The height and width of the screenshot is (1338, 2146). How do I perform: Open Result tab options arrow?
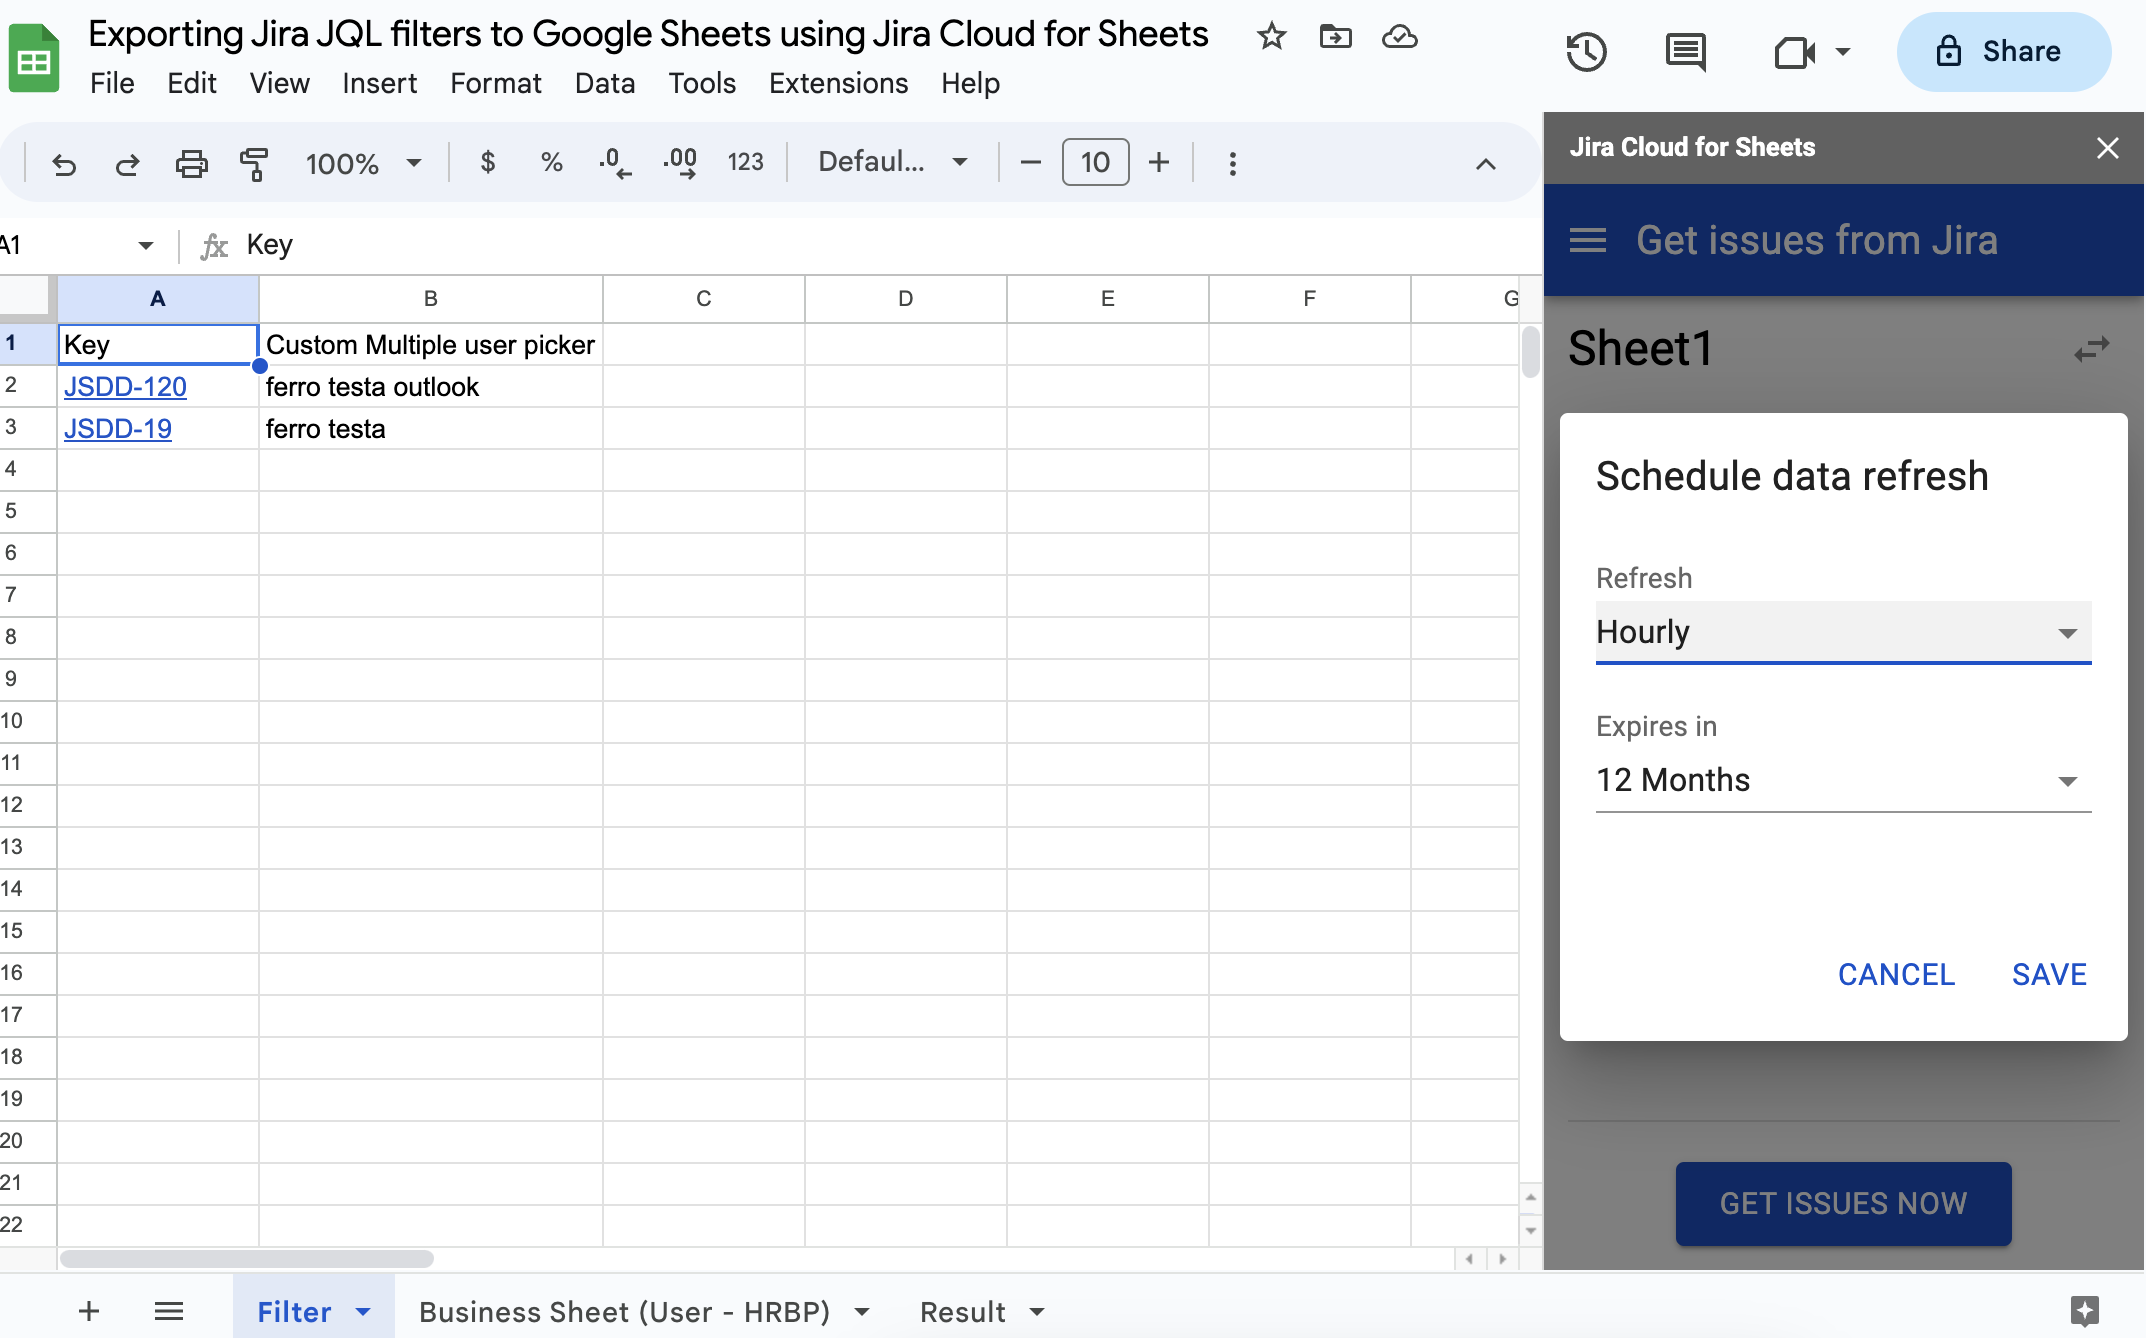(1037, 1312)
